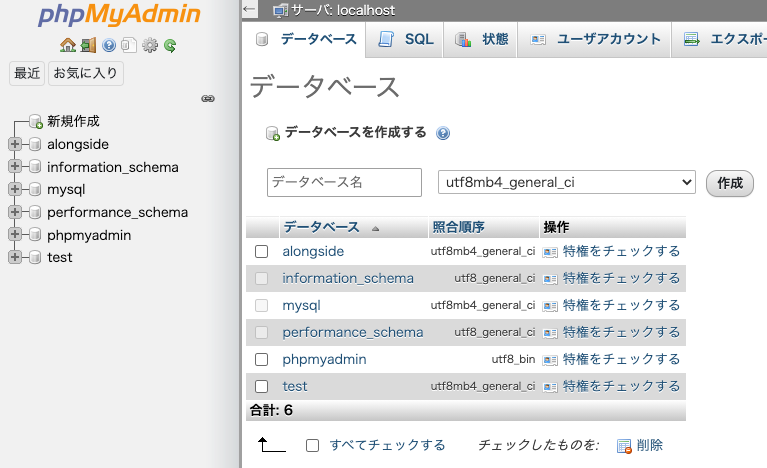Screen dimensions: 767x468
Task: Click the データベース名 input field
Action: click(344, 182)
